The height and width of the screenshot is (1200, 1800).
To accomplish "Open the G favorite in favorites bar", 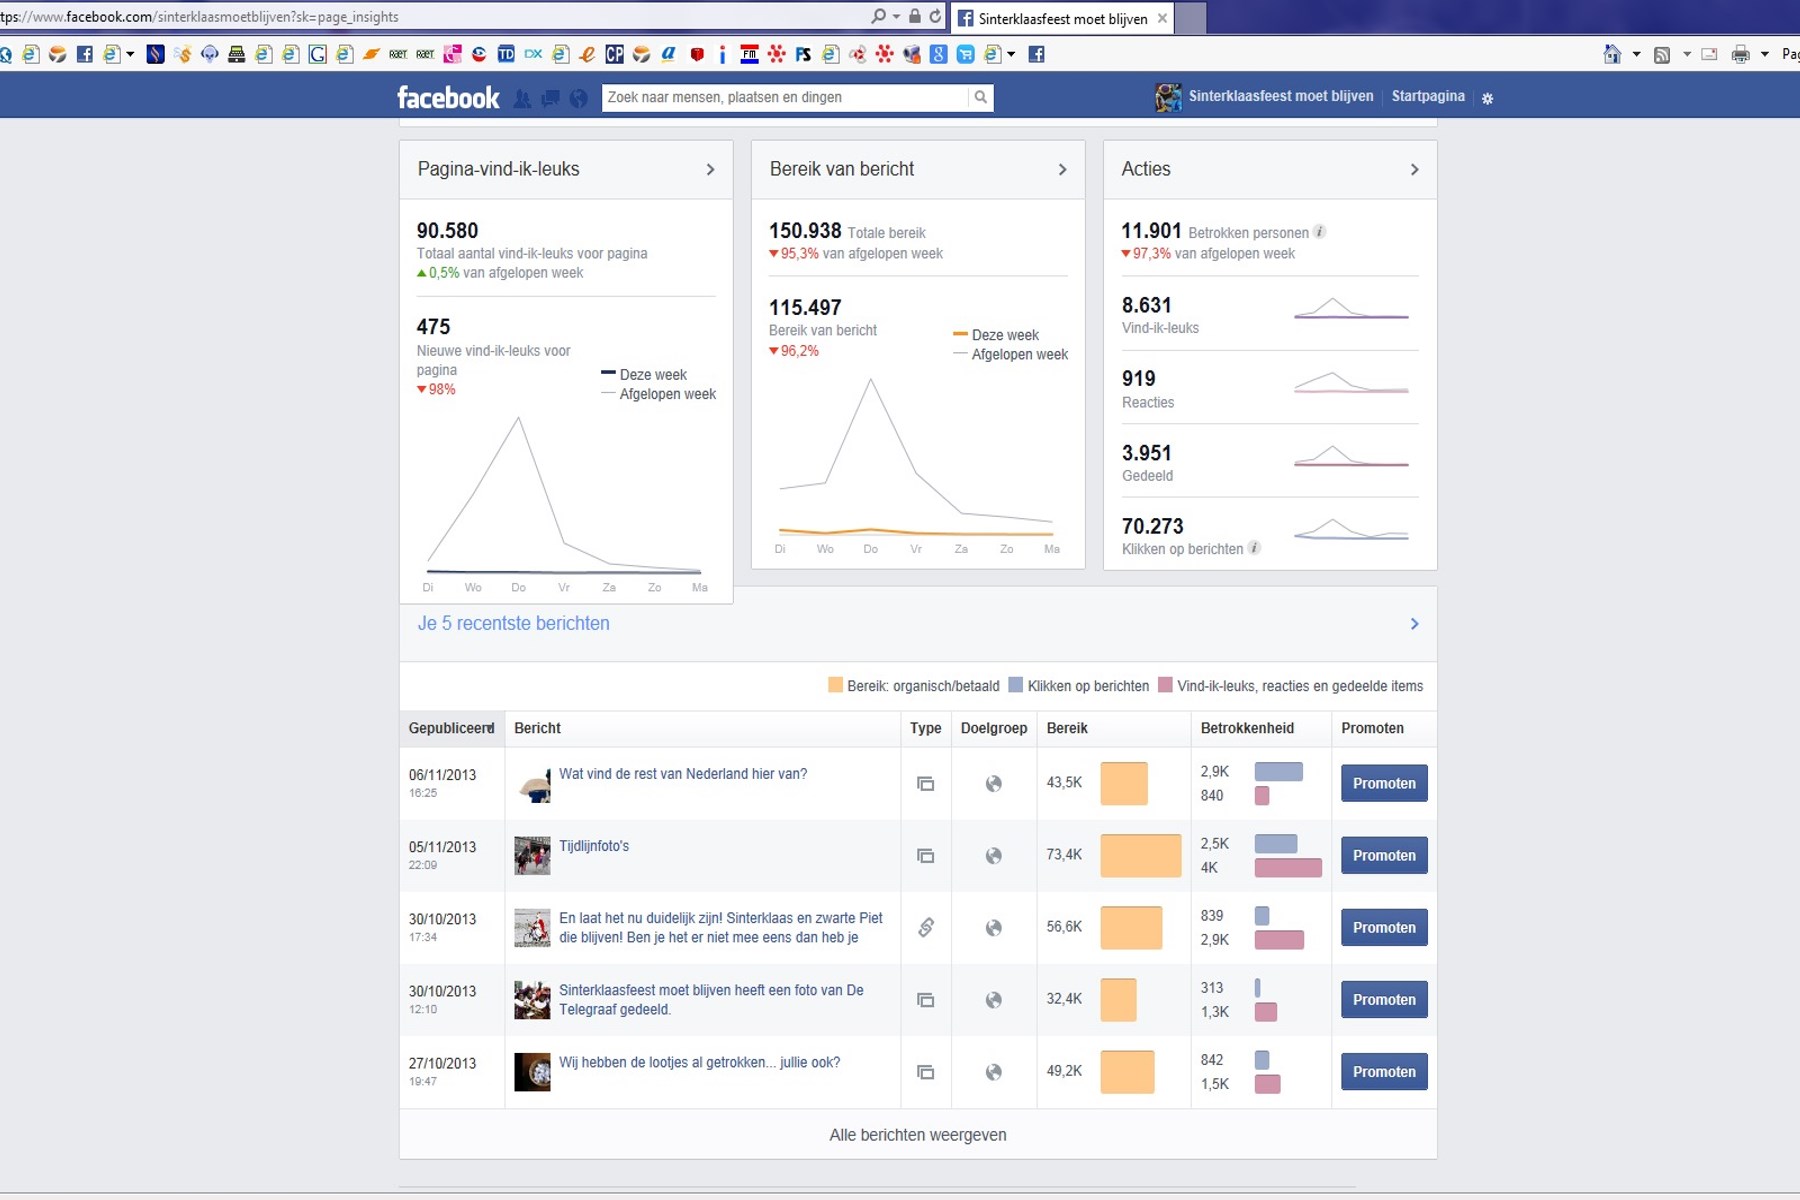I will tap(317, 54).
